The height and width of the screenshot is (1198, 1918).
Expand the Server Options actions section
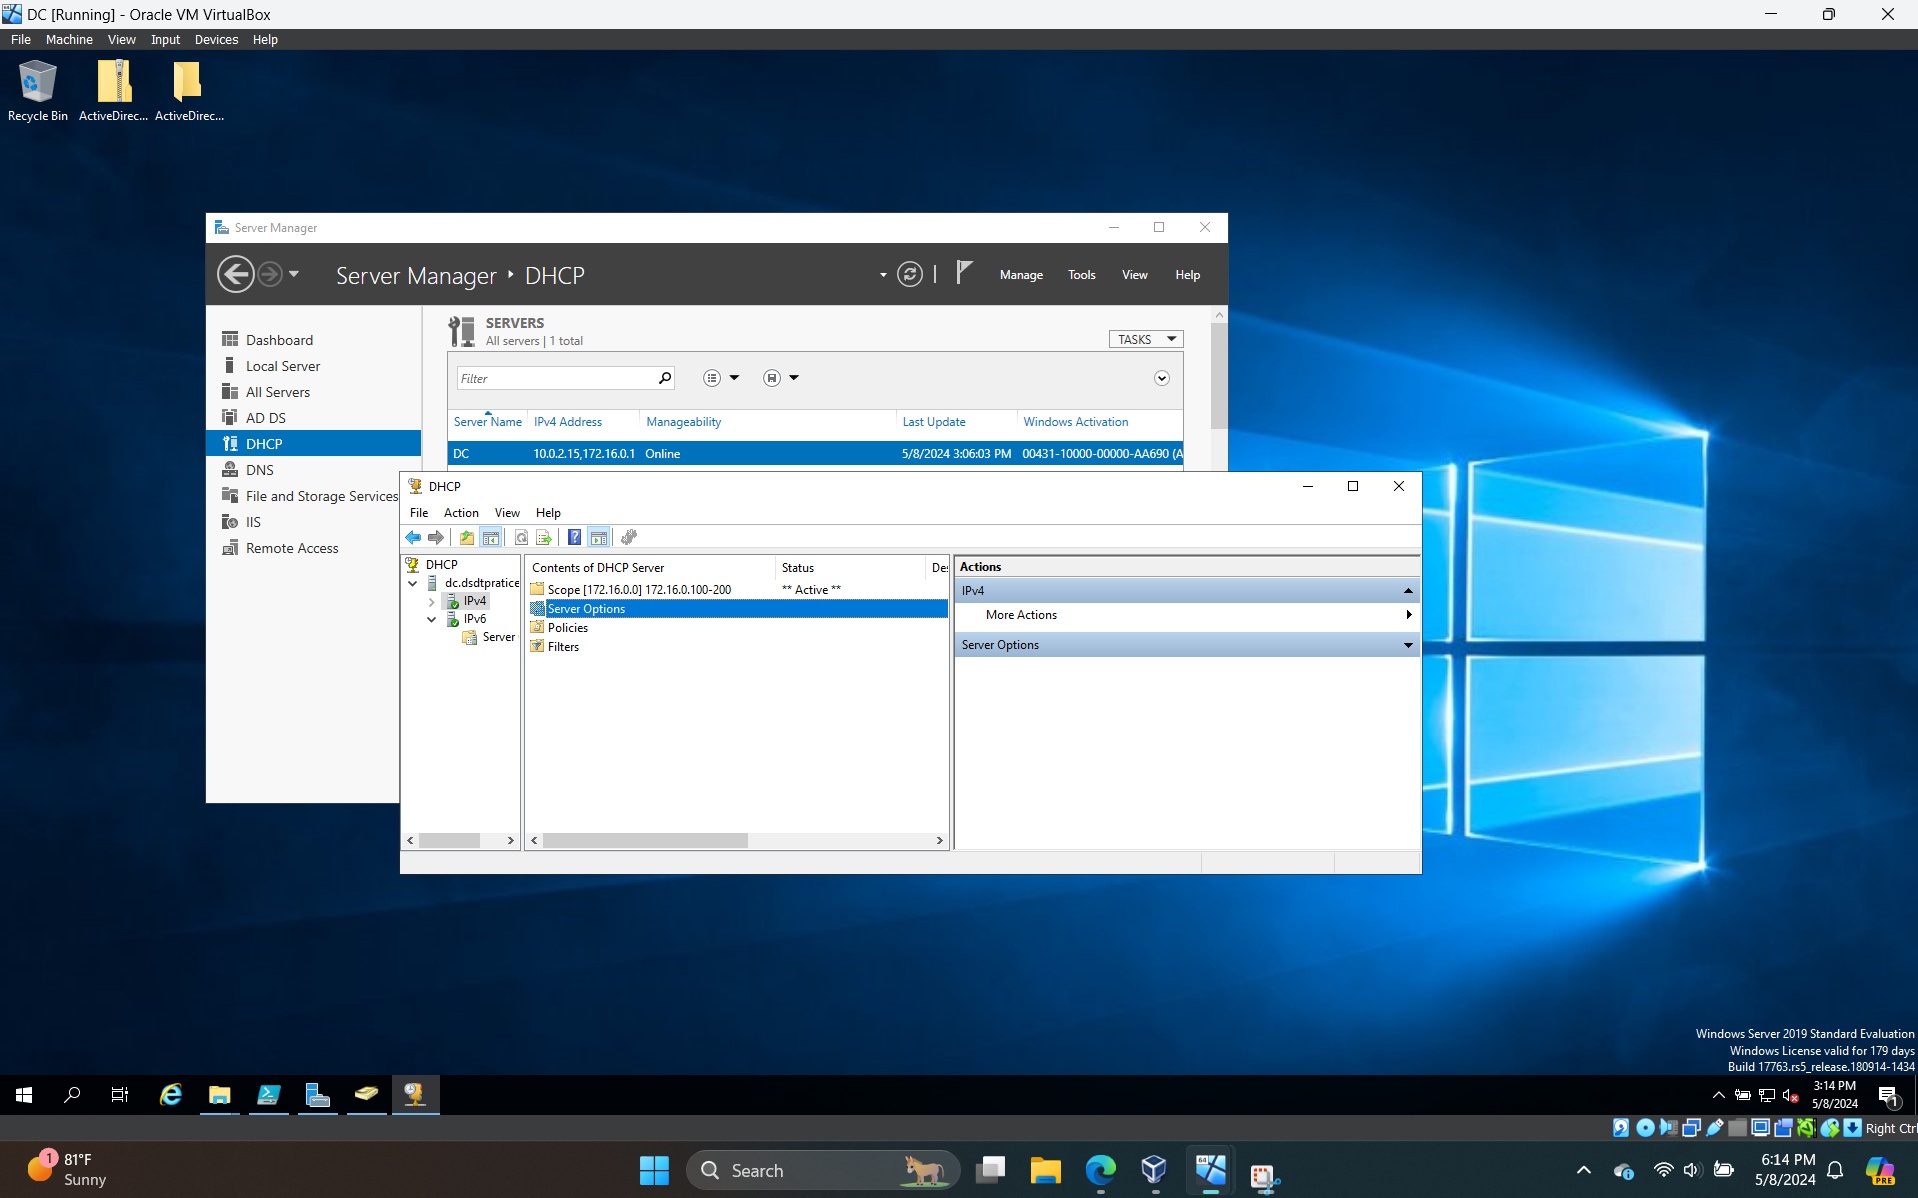pyautogui.click(x=1409, y=645)
